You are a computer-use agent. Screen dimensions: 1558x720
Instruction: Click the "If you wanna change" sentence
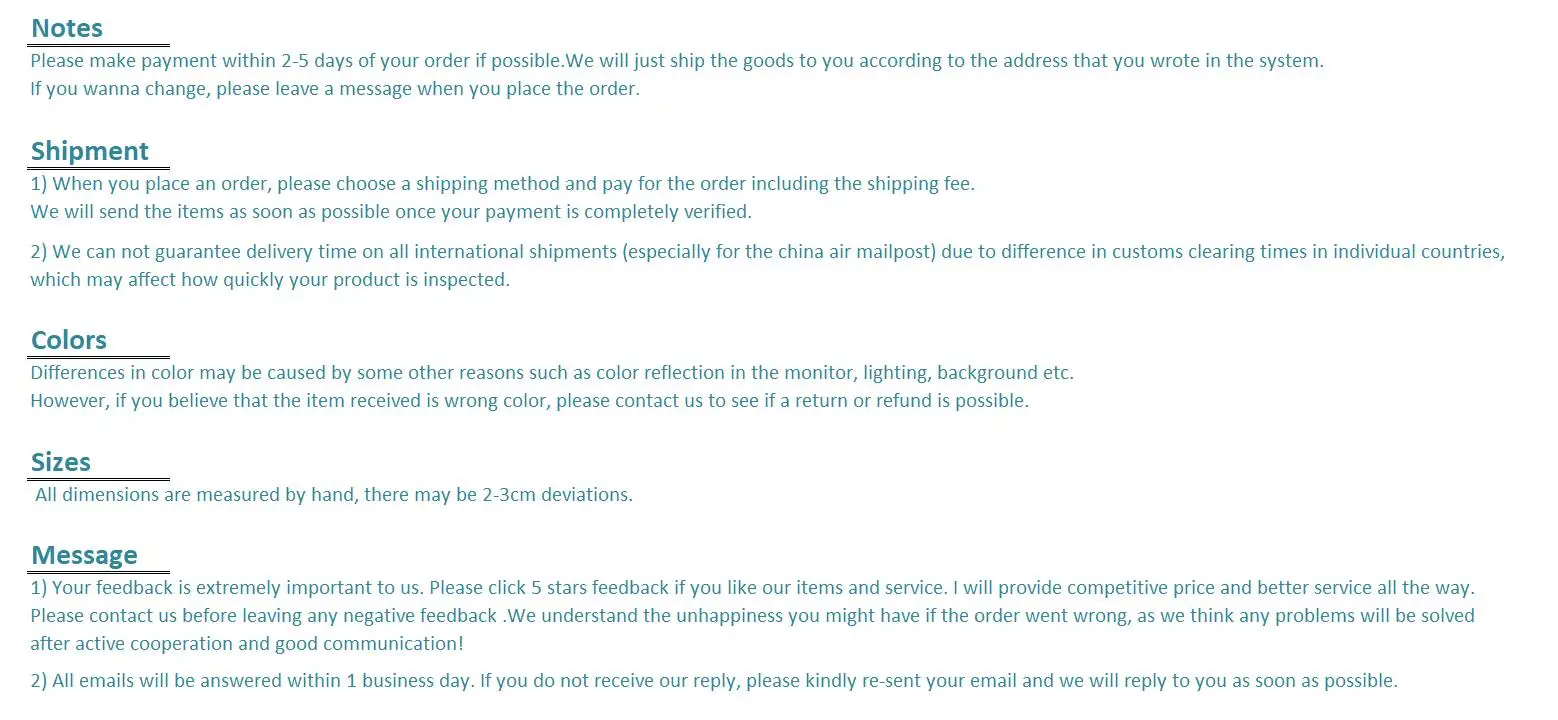point(334,89)
